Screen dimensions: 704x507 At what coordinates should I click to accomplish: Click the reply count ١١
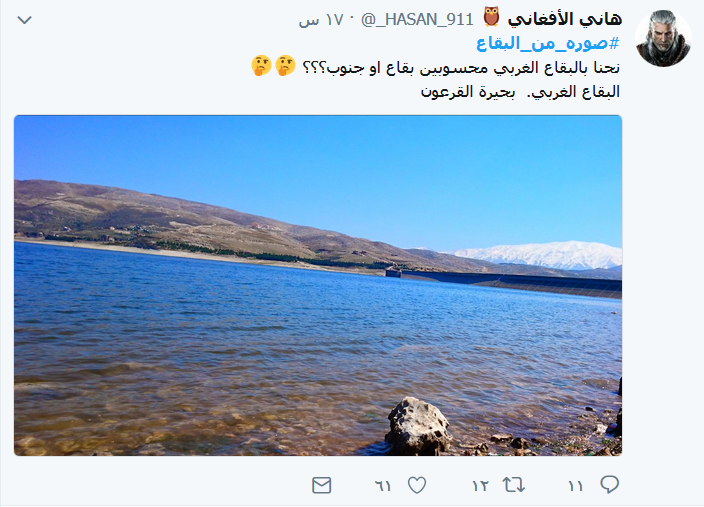[x=576, y=486]
